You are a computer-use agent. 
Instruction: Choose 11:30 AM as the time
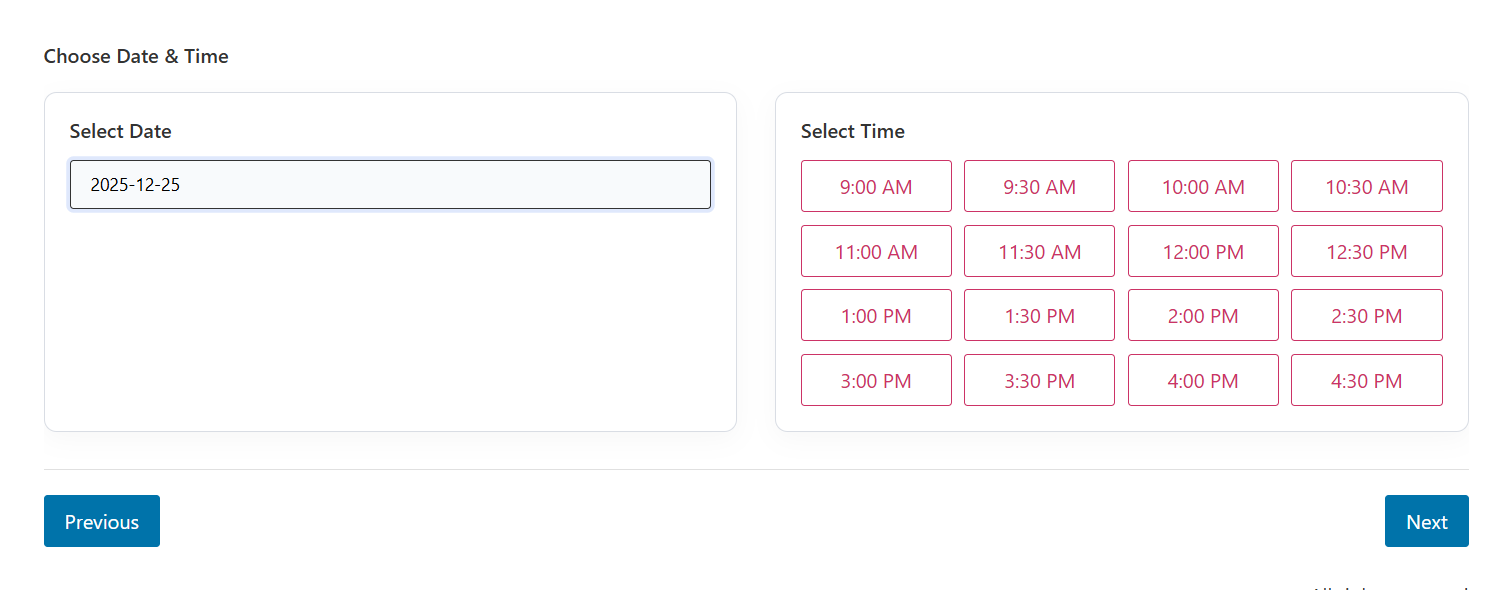(x=1039, y=251)
